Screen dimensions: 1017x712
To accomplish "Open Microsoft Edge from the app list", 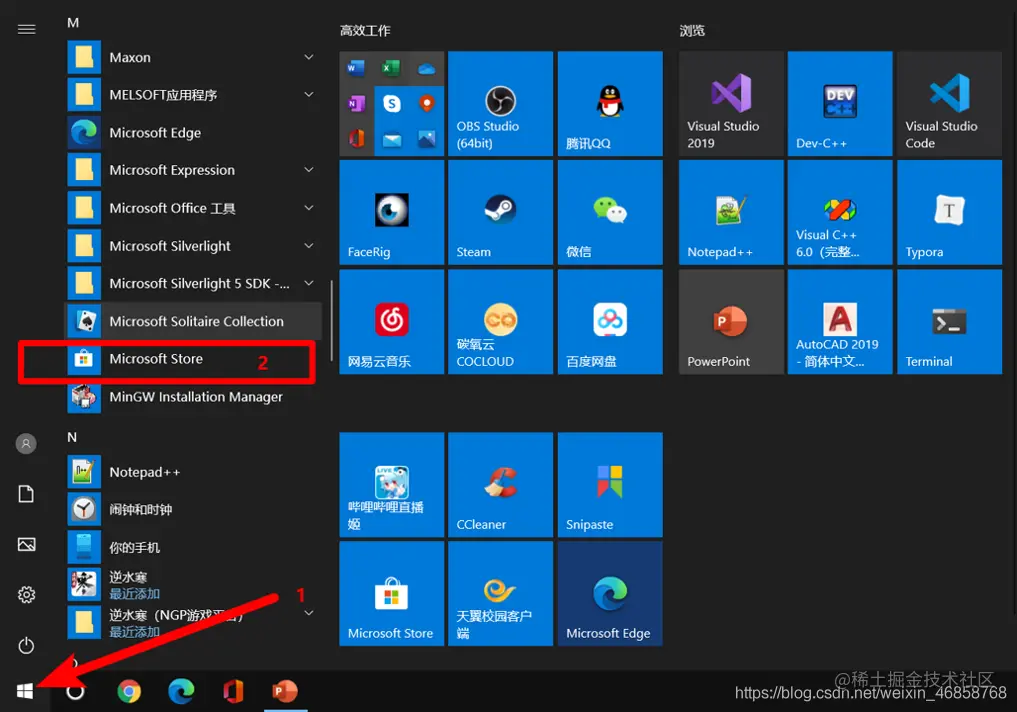I will click(193, 133).
